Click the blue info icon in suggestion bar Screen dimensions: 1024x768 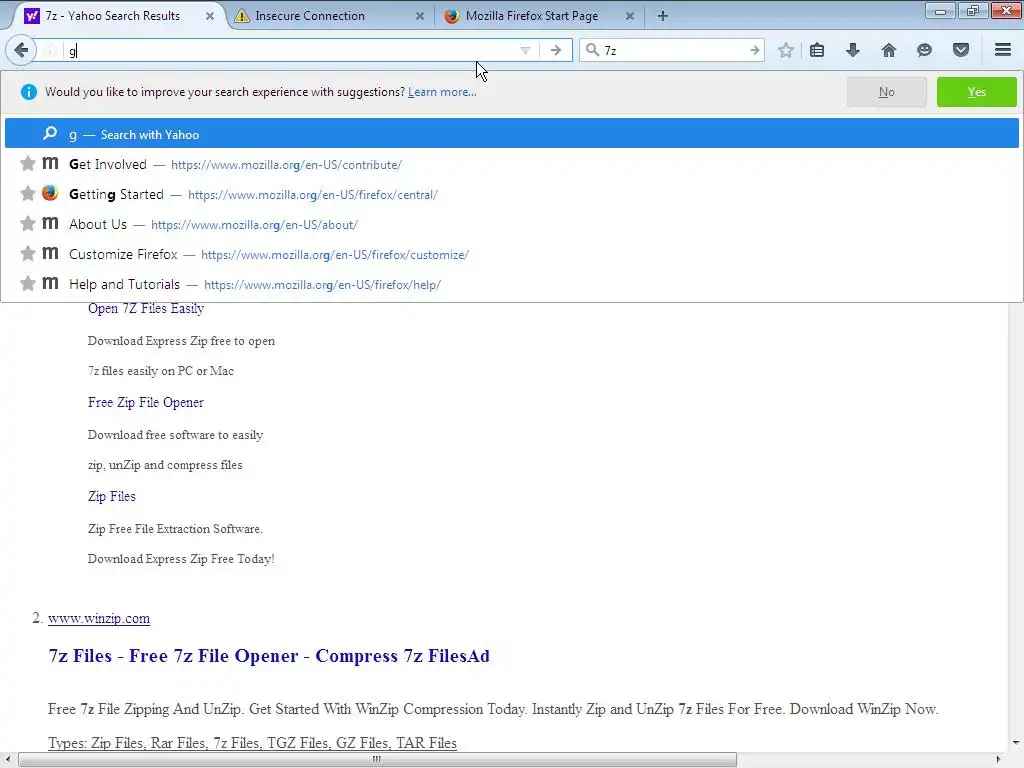[29, 92]
